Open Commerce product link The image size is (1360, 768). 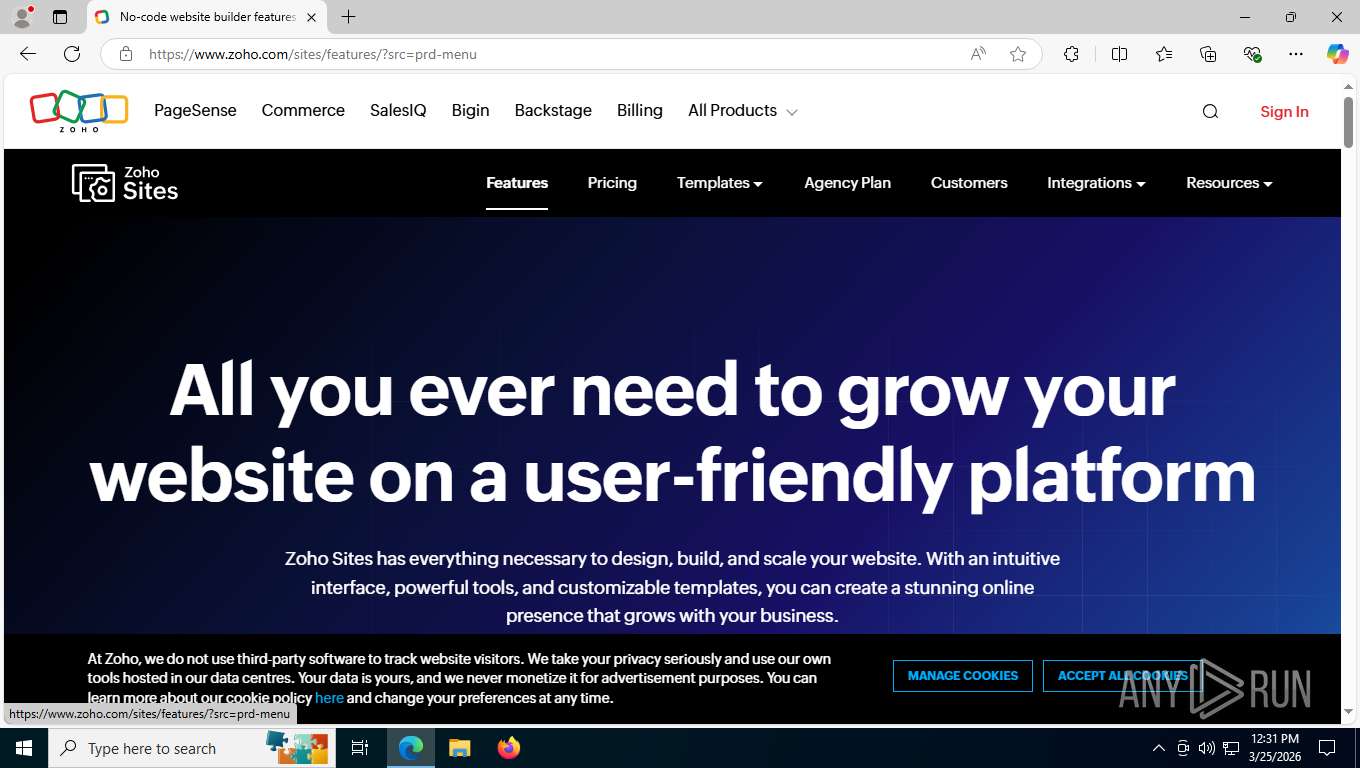[x=303, y=110]
